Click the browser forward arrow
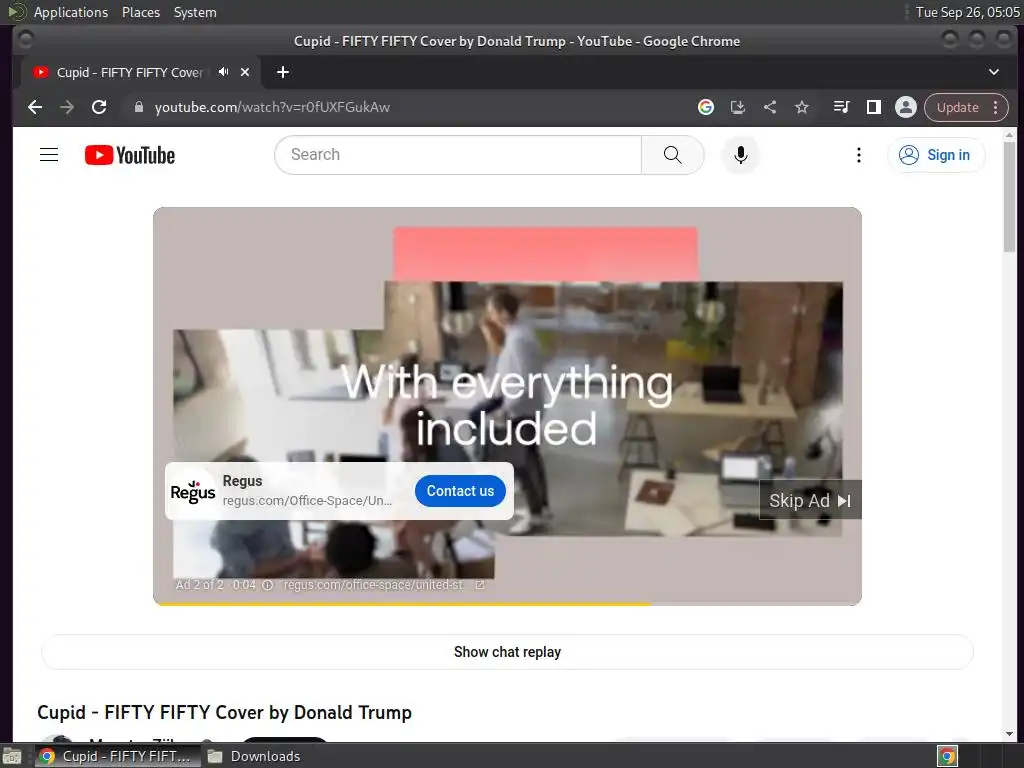 point(67,107)
